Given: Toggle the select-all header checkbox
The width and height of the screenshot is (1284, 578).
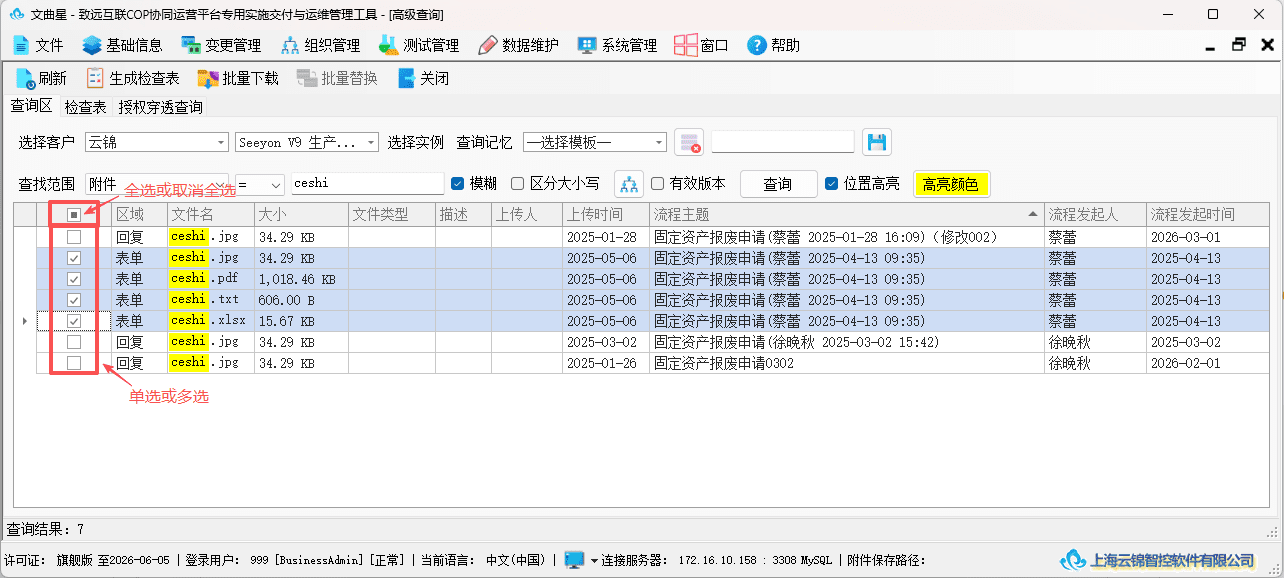Looking at the screenshot, I should (74, 214).
